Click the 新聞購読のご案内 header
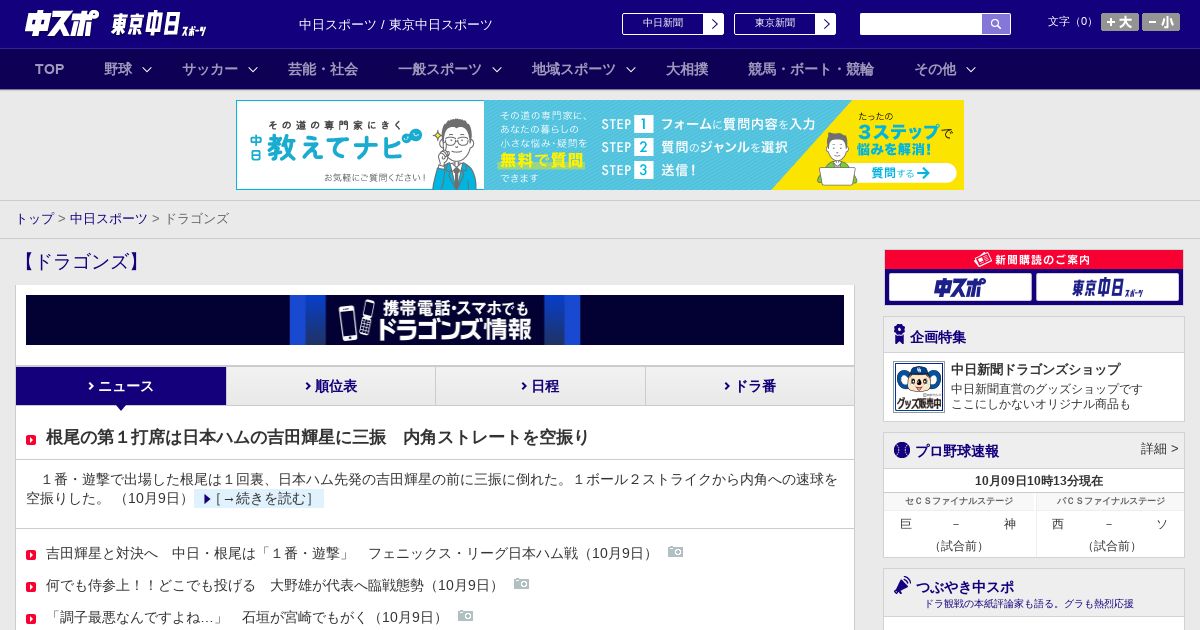The width and height of the screenshot is (1200, 630). coord(1034,259)
